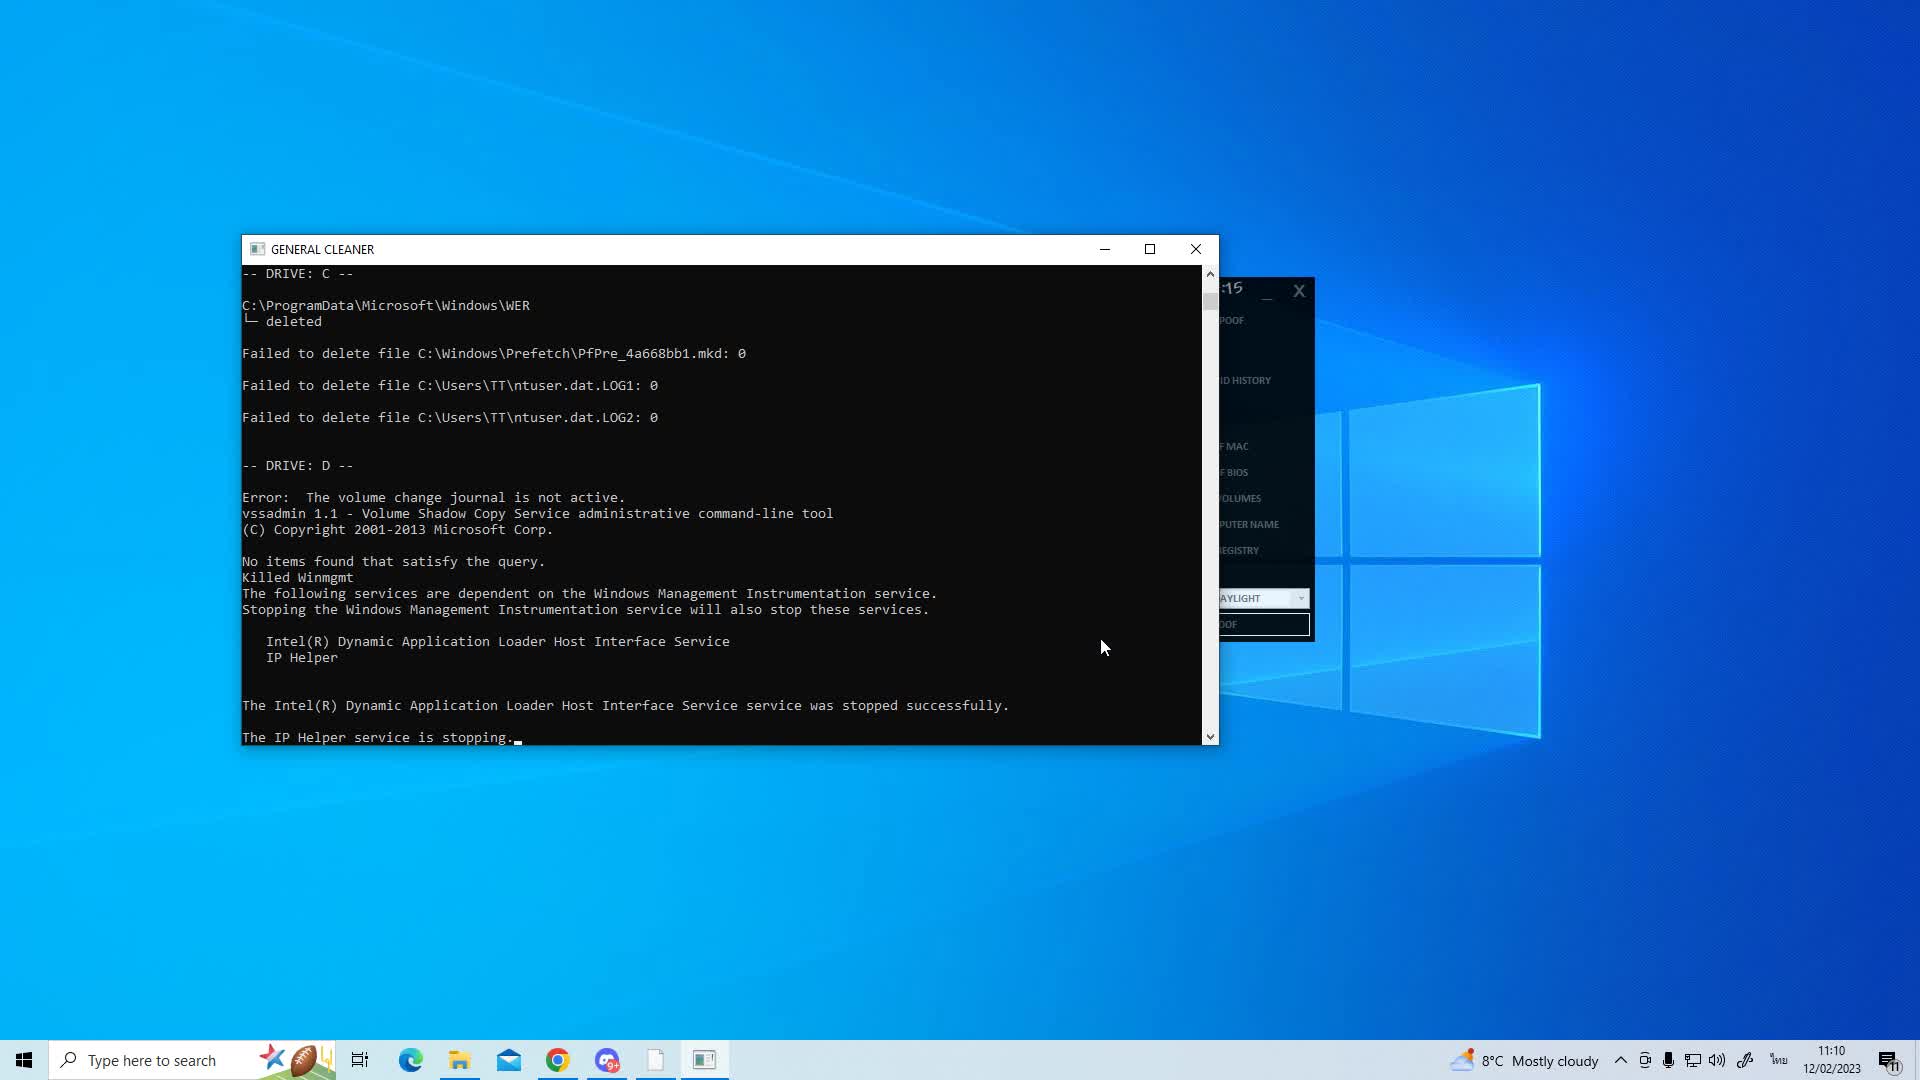The height and width of the screenshot is (1080, 1920).
Task: Show hidden system tray icons
Action: (1621, 1060)
